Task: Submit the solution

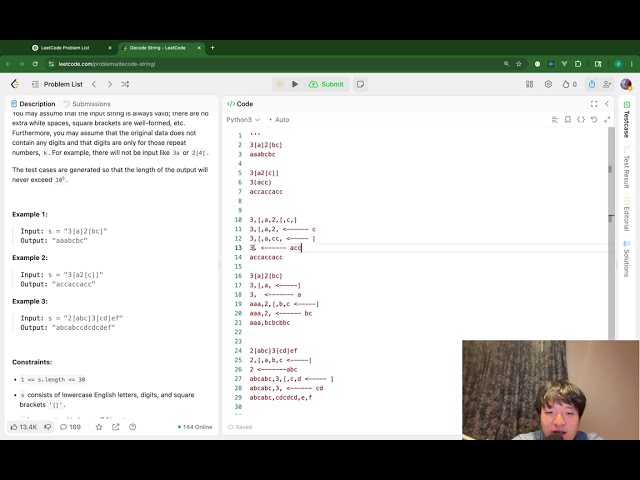Action: (x=326, y=84)
